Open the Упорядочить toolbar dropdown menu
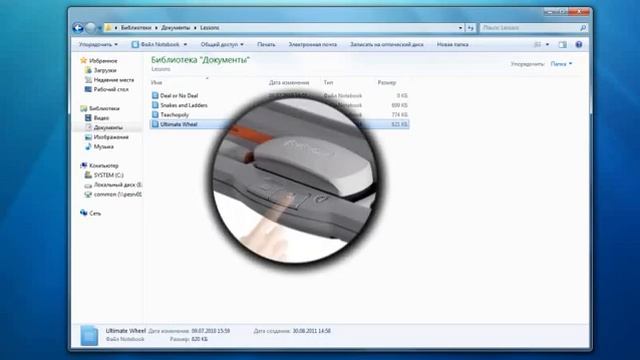640x360 pixels. point(98,44)
